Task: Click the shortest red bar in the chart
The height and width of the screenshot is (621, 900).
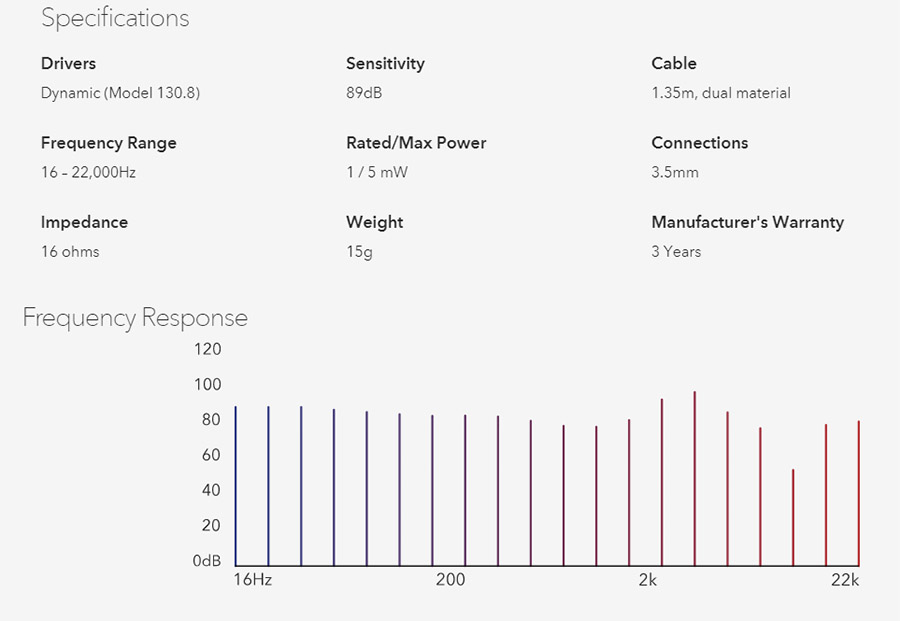Action: coord(793,518)
